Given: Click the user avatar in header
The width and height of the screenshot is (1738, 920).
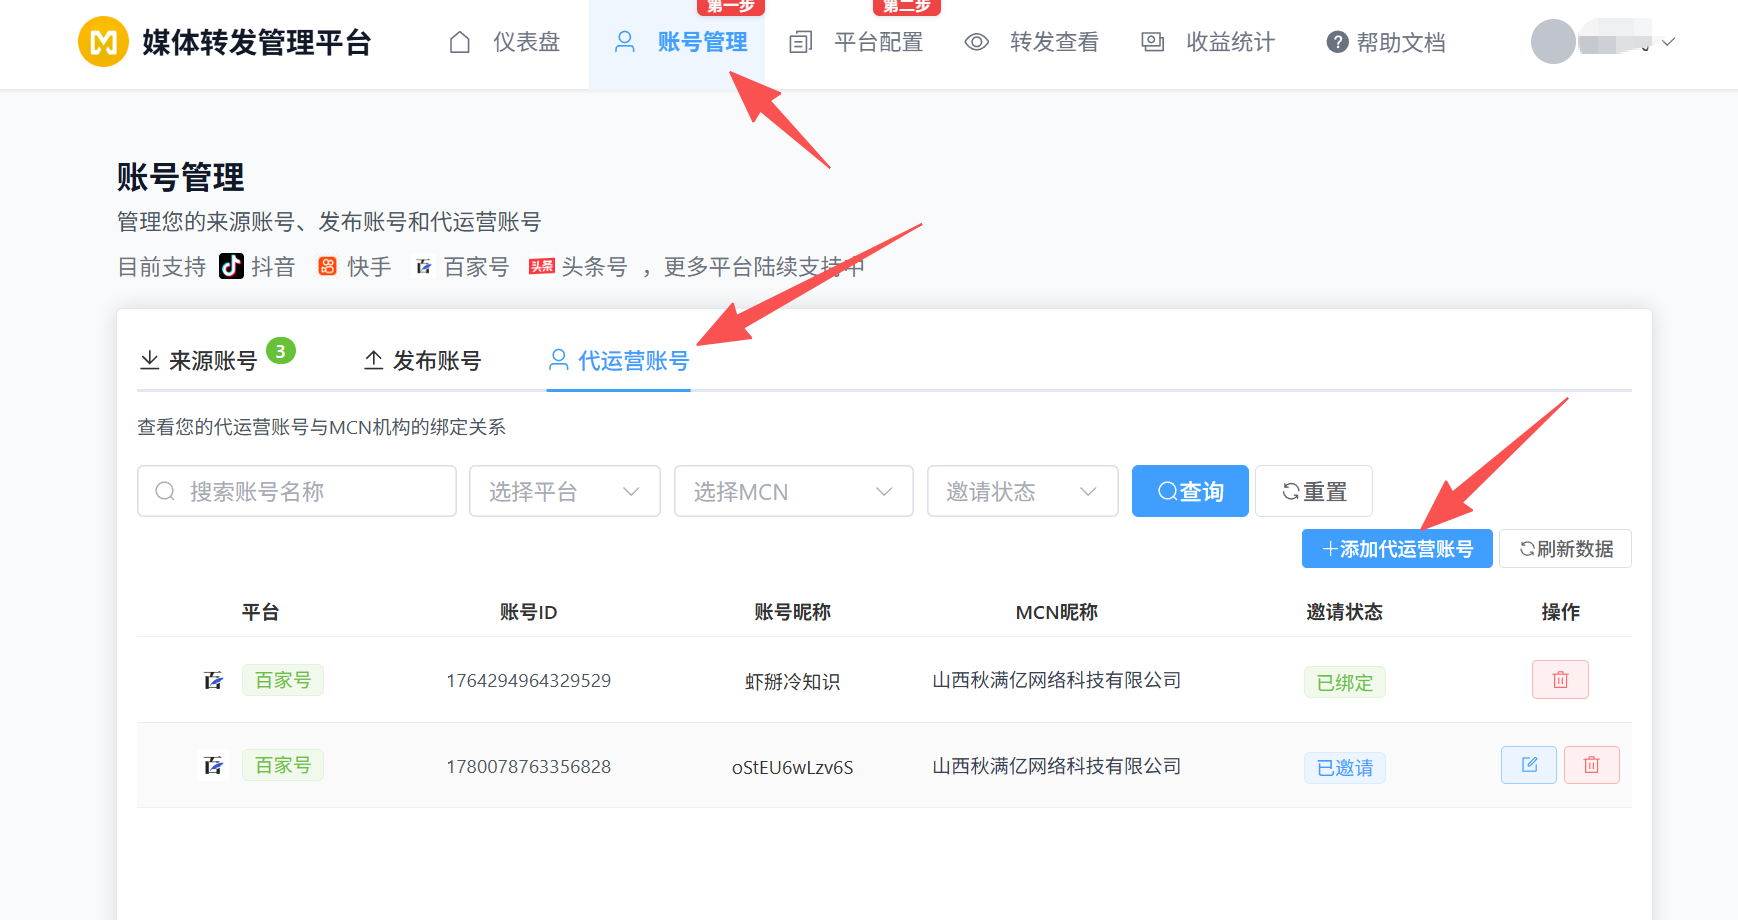Looking at the screenshot, I should (1553, 42).
